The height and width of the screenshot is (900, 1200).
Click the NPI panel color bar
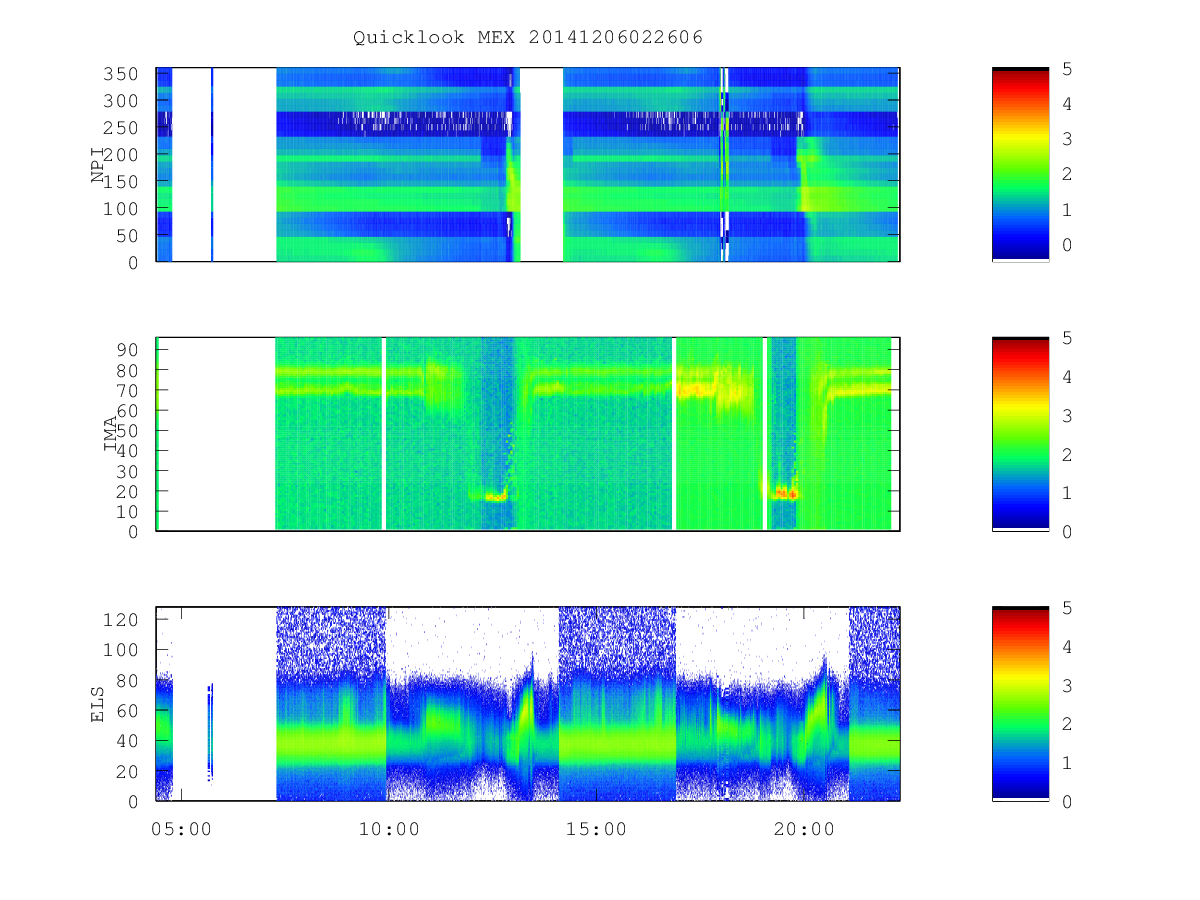pyautogui.click(x=1020, y=165)
